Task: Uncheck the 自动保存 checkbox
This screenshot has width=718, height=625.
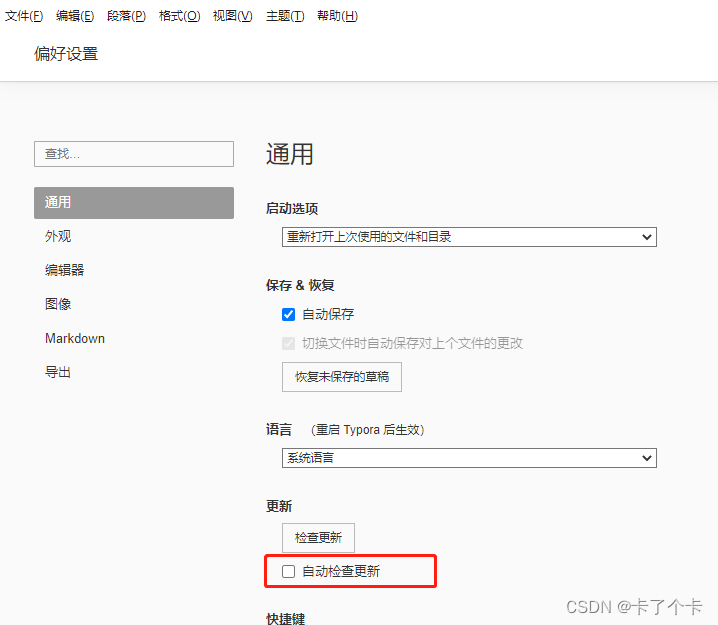Action: [288, 315]
